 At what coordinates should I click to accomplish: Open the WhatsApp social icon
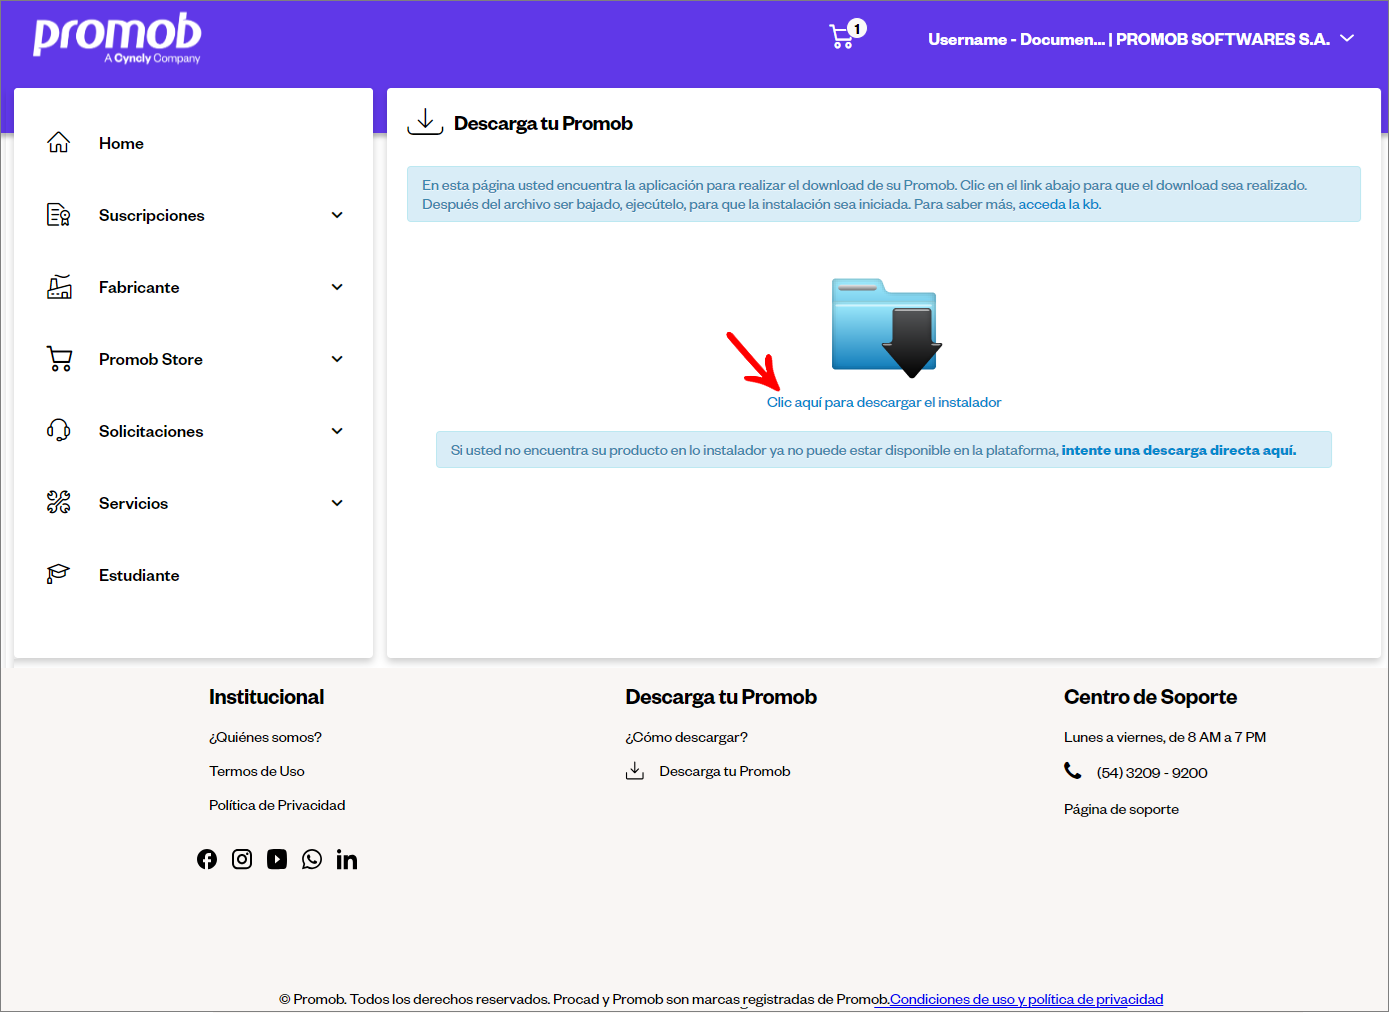coord(312,860)
